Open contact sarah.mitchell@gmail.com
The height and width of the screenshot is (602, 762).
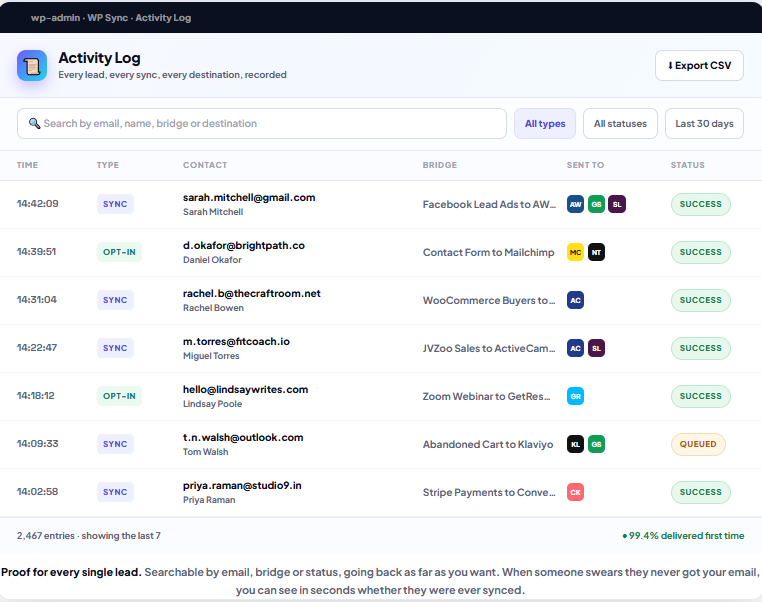249,198
